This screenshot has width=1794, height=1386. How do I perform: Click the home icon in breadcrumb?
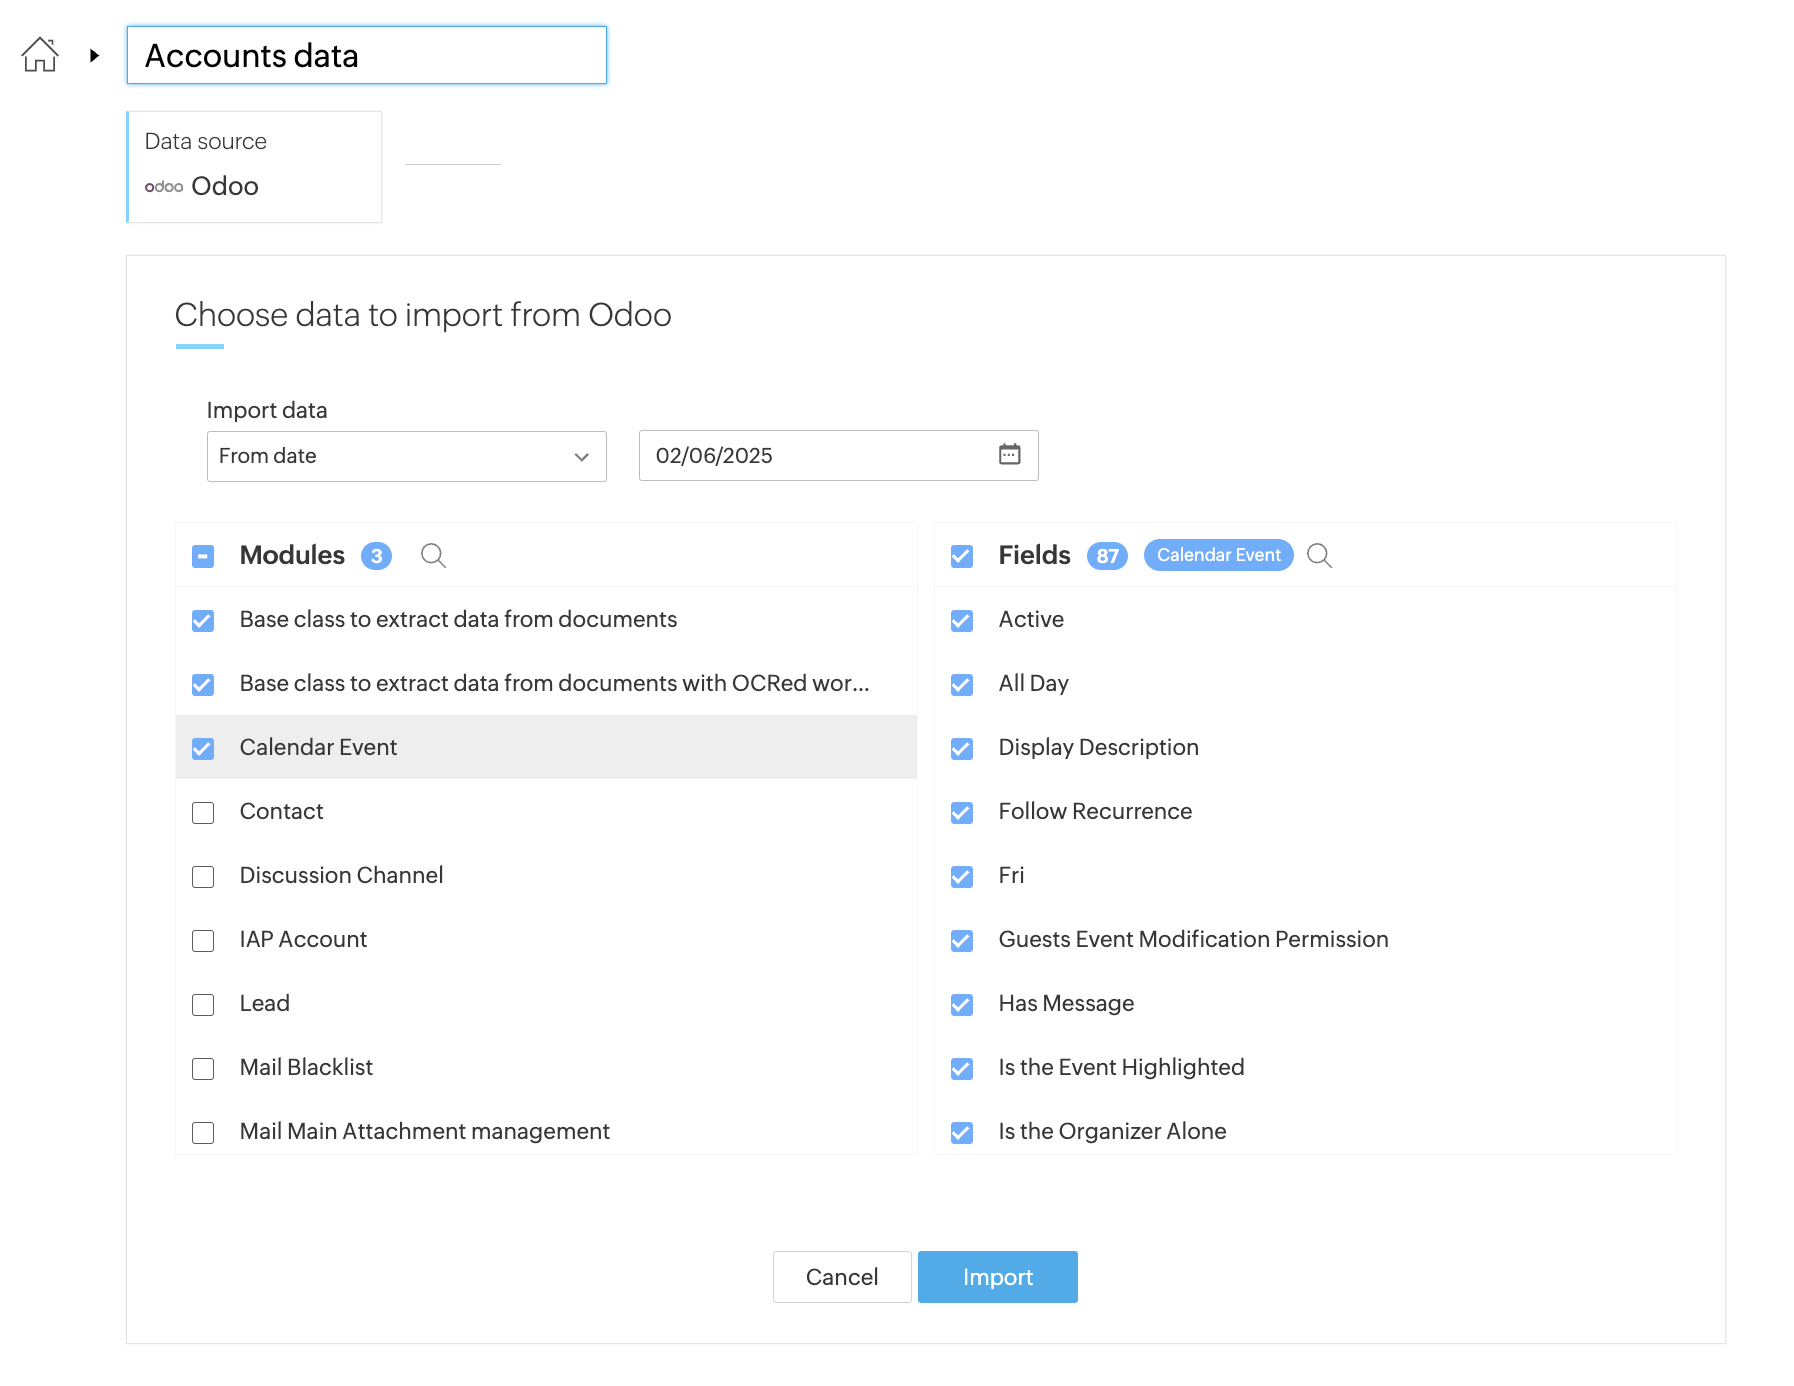tap(40, 55)
